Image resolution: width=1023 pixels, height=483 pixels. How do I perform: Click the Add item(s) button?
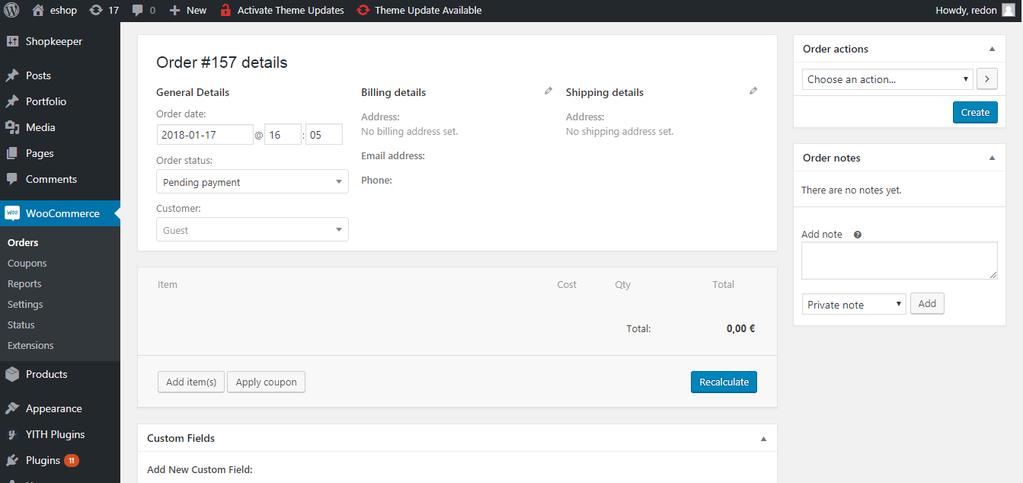[191, 382]
